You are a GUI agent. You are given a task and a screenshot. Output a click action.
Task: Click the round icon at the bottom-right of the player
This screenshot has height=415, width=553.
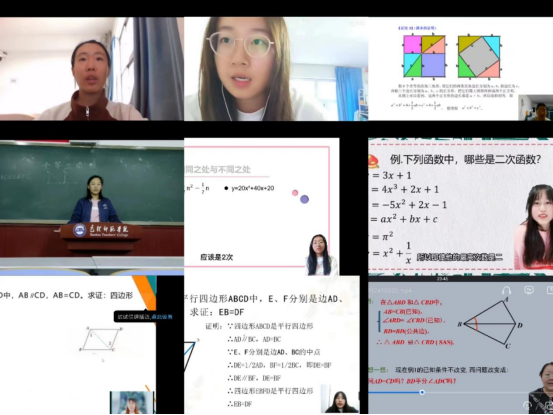pyautogui.click(x=528, y=405)
